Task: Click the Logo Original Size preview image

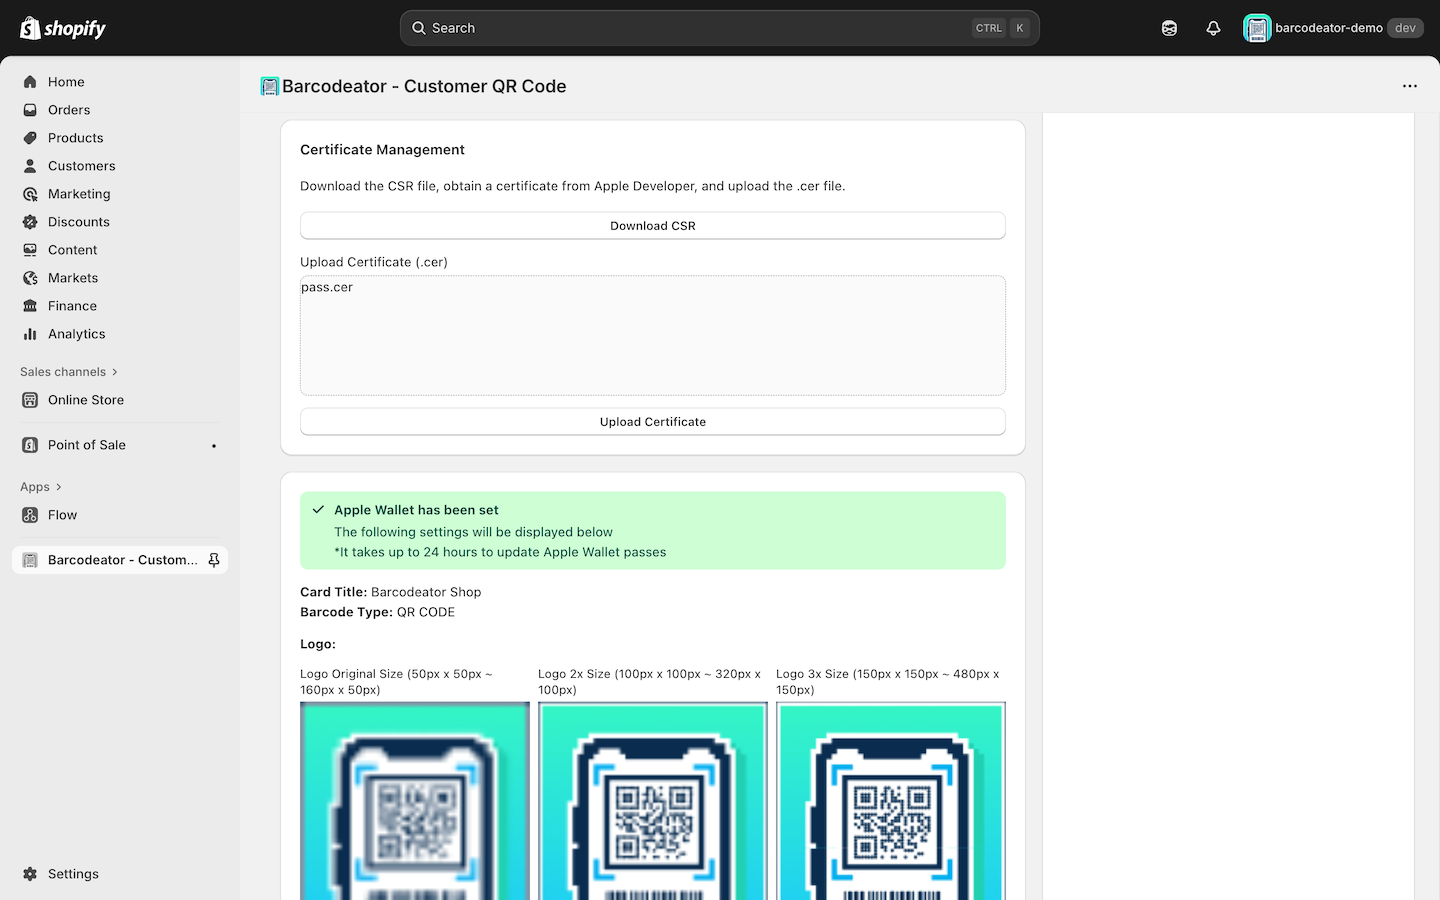Action: point(414,800)
